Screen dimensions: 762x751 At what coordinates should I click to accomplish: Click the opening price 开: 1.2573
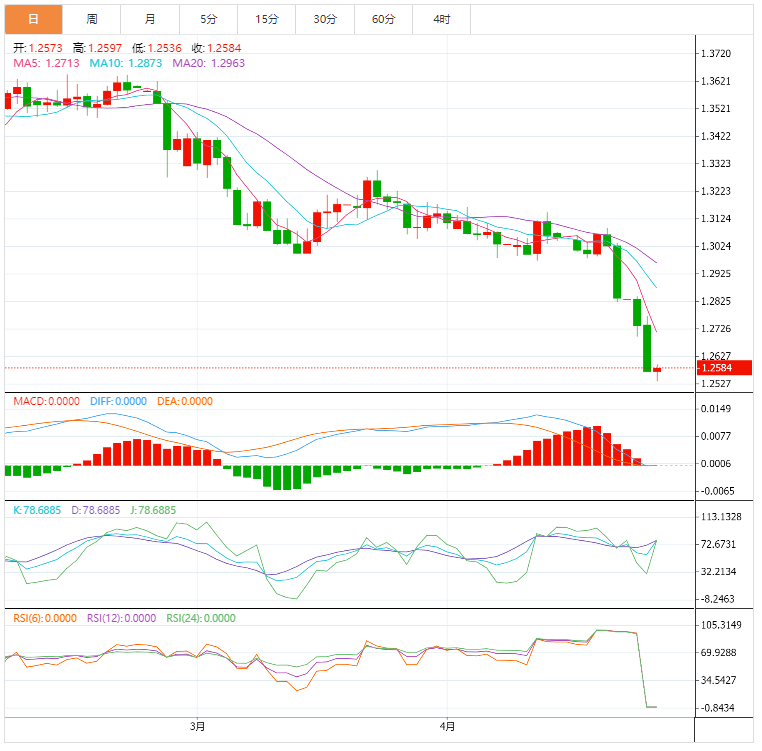[38, 48]
